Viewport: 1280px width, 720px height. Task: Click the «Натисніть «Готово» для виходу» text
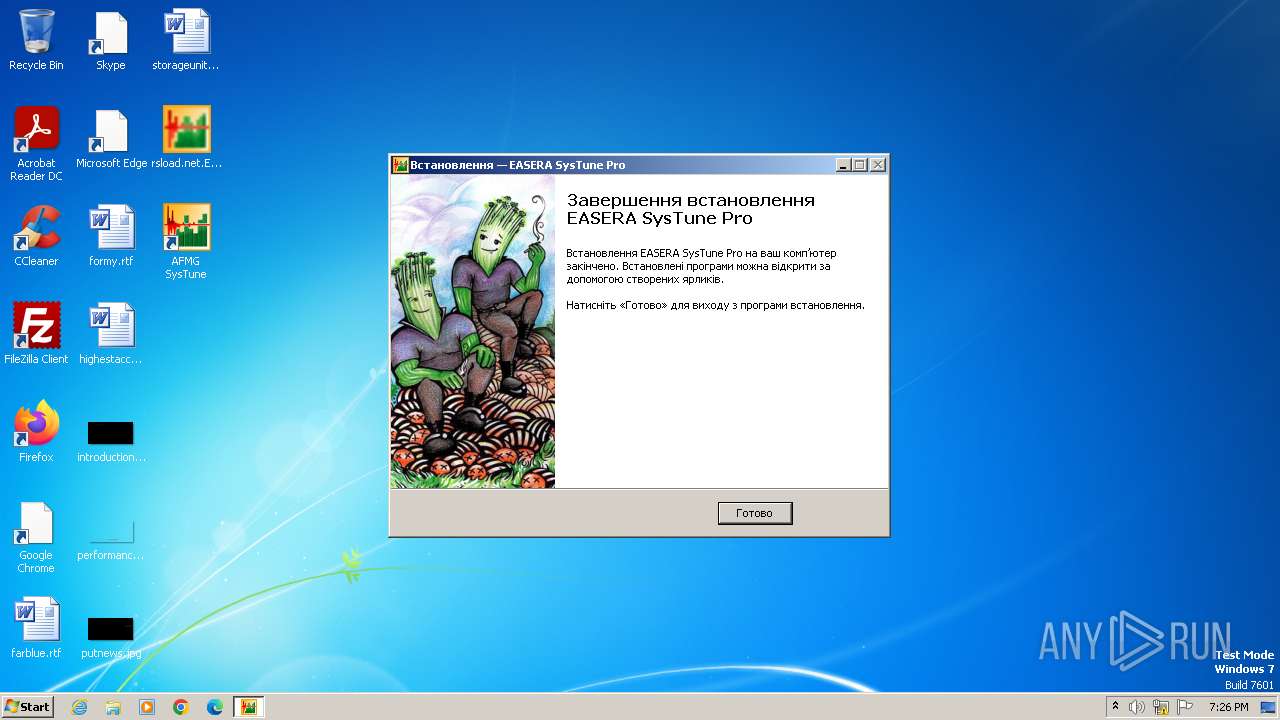[x=715, y=305]
